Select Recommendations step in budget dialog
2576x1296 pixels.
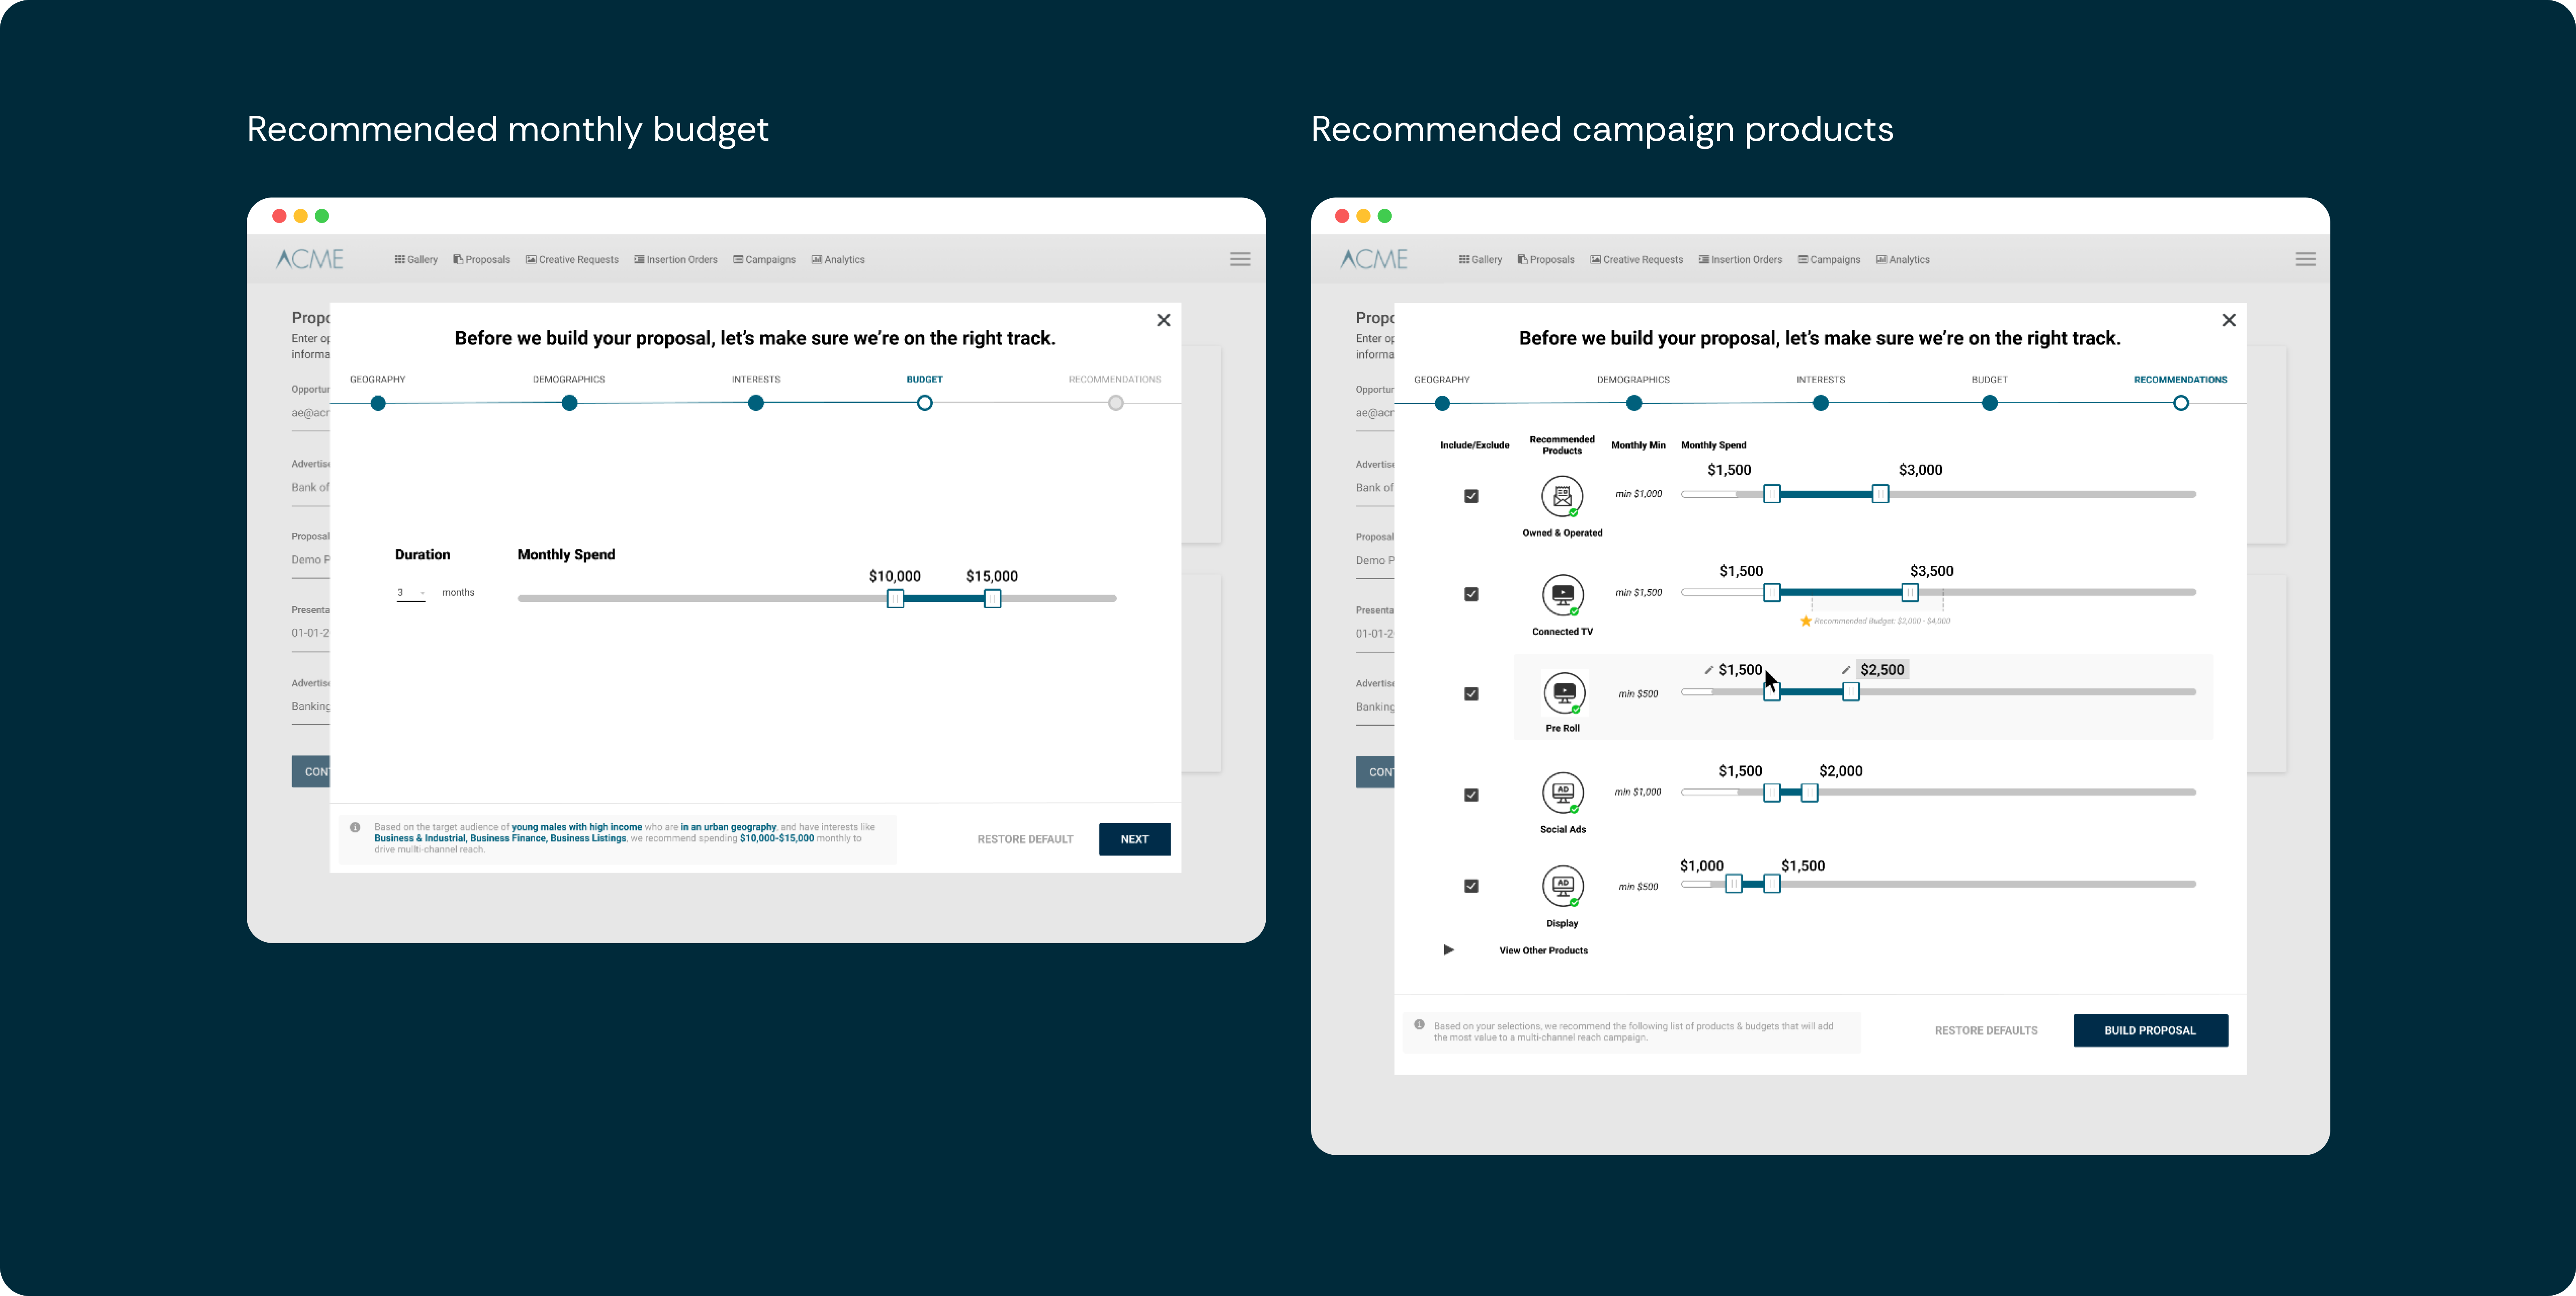click(x=1116, y=403)
